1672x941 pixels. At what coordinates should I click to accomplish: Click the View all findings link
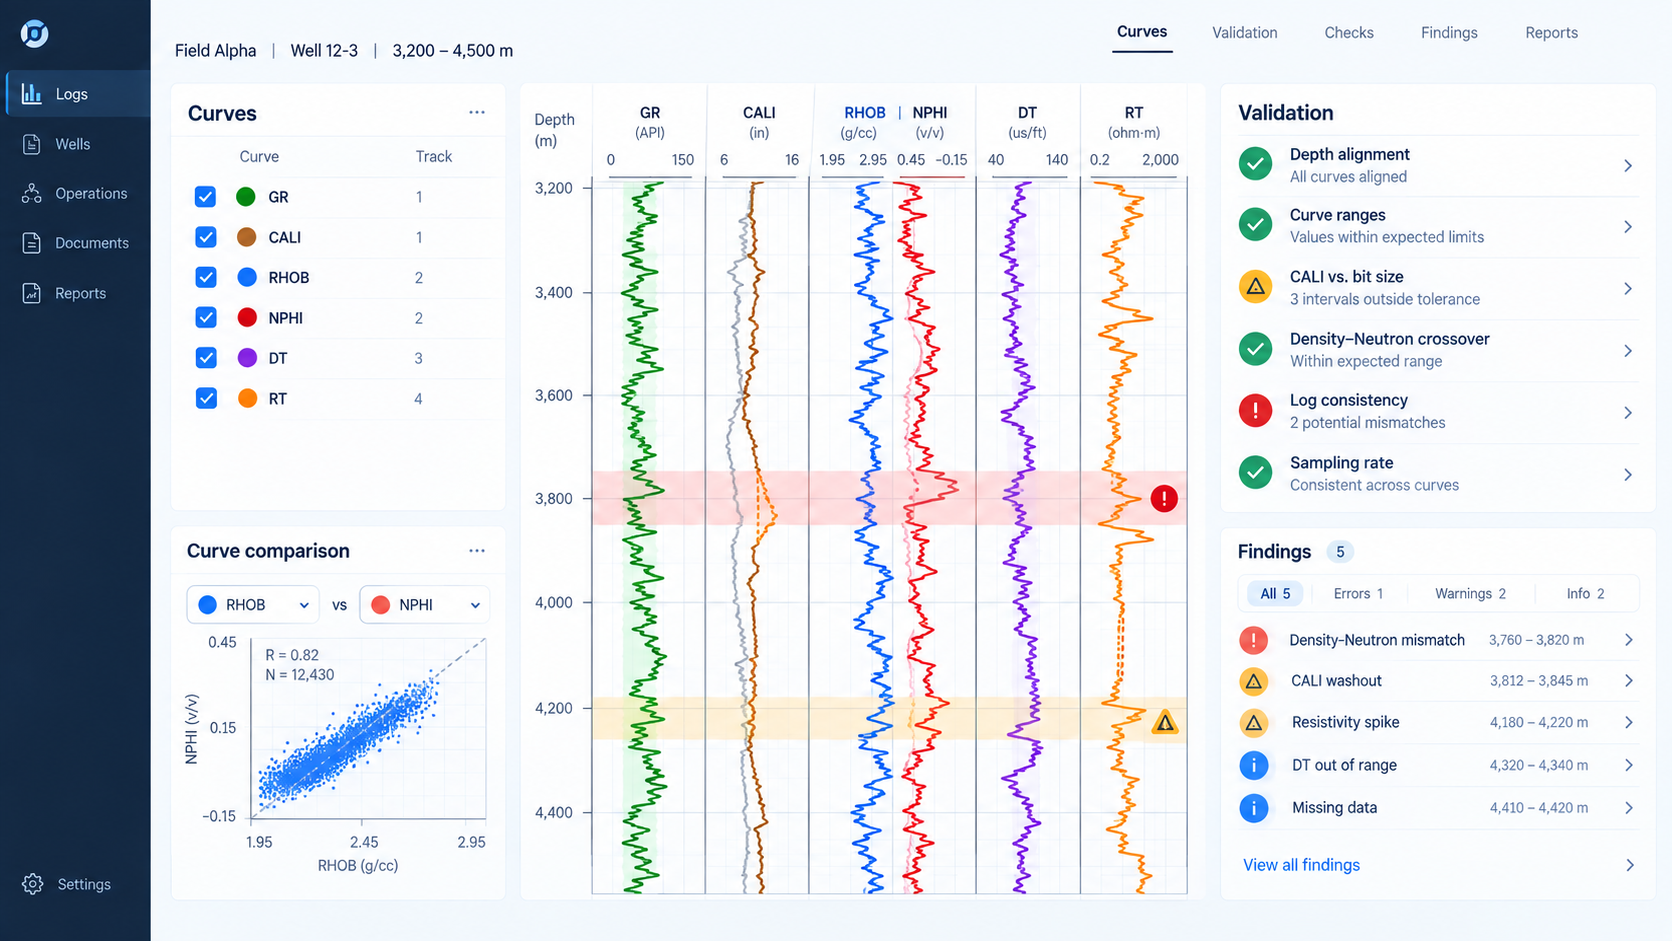(1301, 865)
